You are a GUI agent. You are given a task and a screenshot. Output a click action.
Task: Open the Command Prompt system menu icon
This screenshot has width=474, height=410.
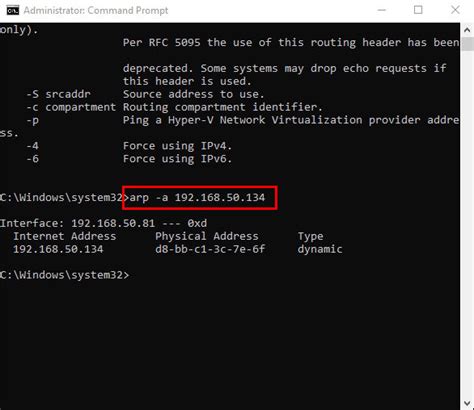13,10
